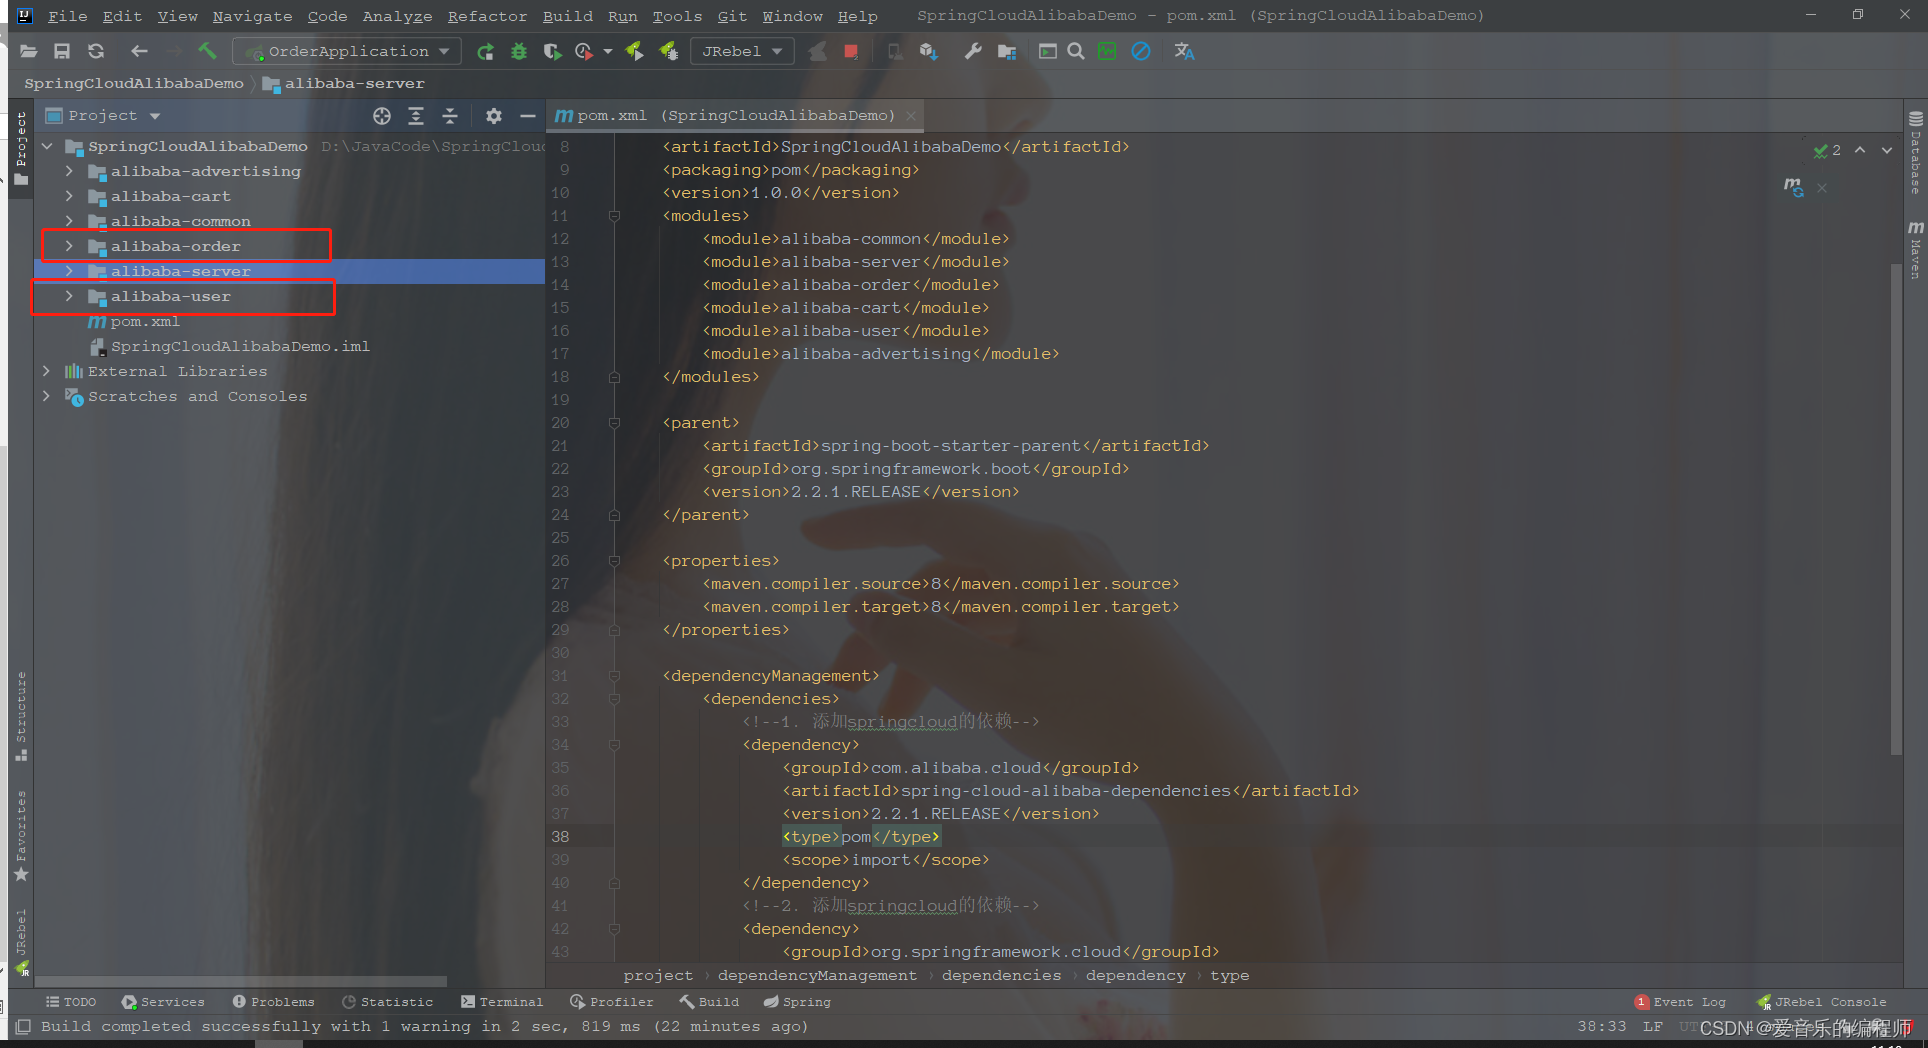Click the red Stop button in toolbar
This screenshot has width=1928, height=1048.
850,51
